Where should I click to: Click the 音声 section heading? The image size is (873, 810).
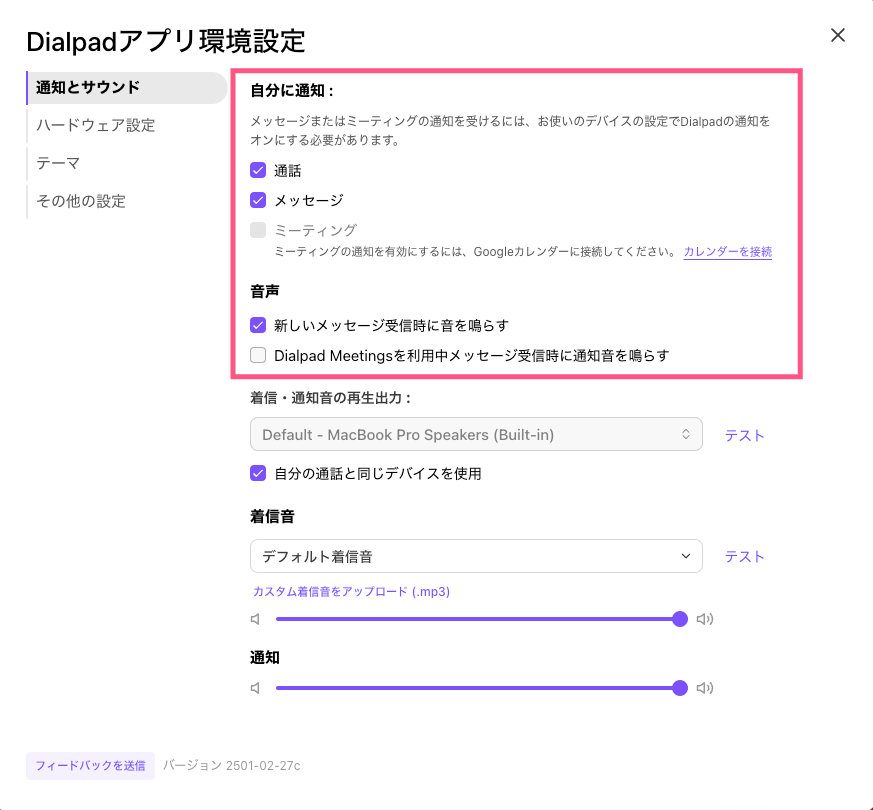coord(264,291)
